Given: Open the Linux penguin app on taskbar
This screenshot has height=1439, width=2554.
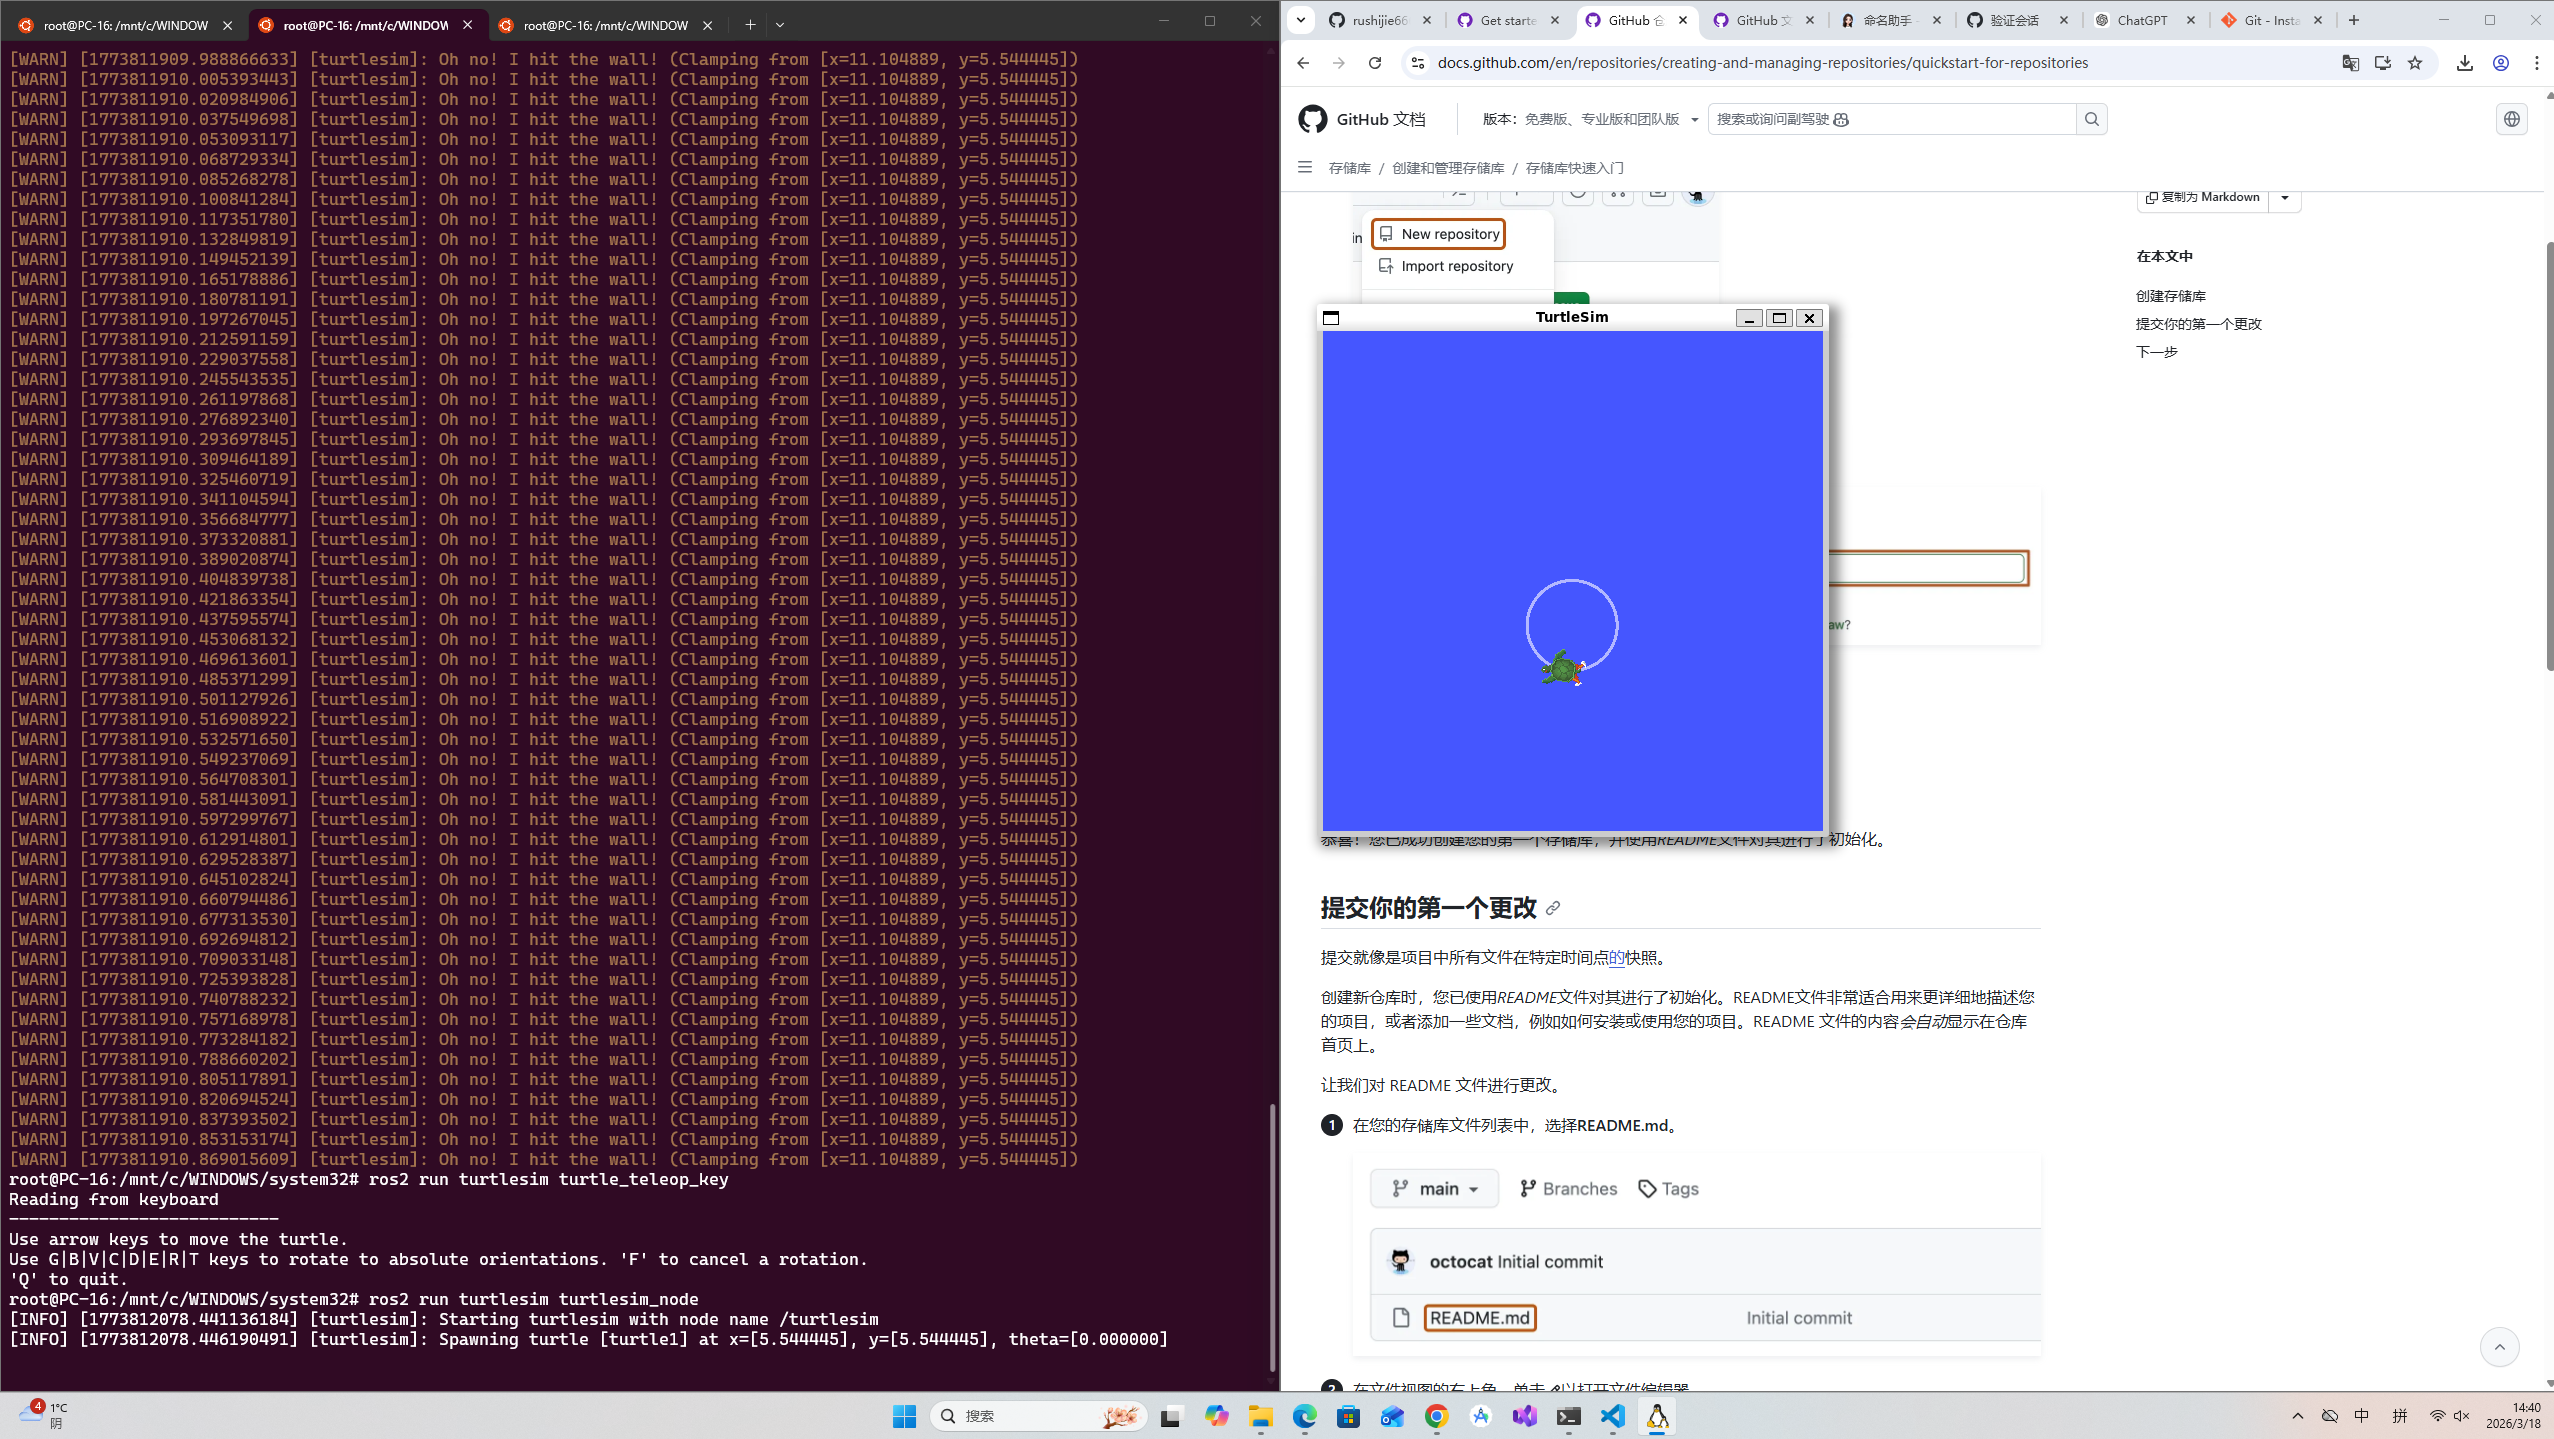Looking at the screenshot, I should click(1657, 1416).
